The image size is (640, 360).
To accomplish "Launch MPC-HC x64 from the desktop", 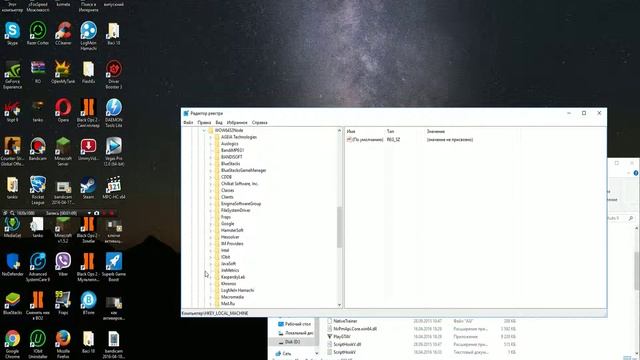I will pyautogui.click(x=113, y=188).
